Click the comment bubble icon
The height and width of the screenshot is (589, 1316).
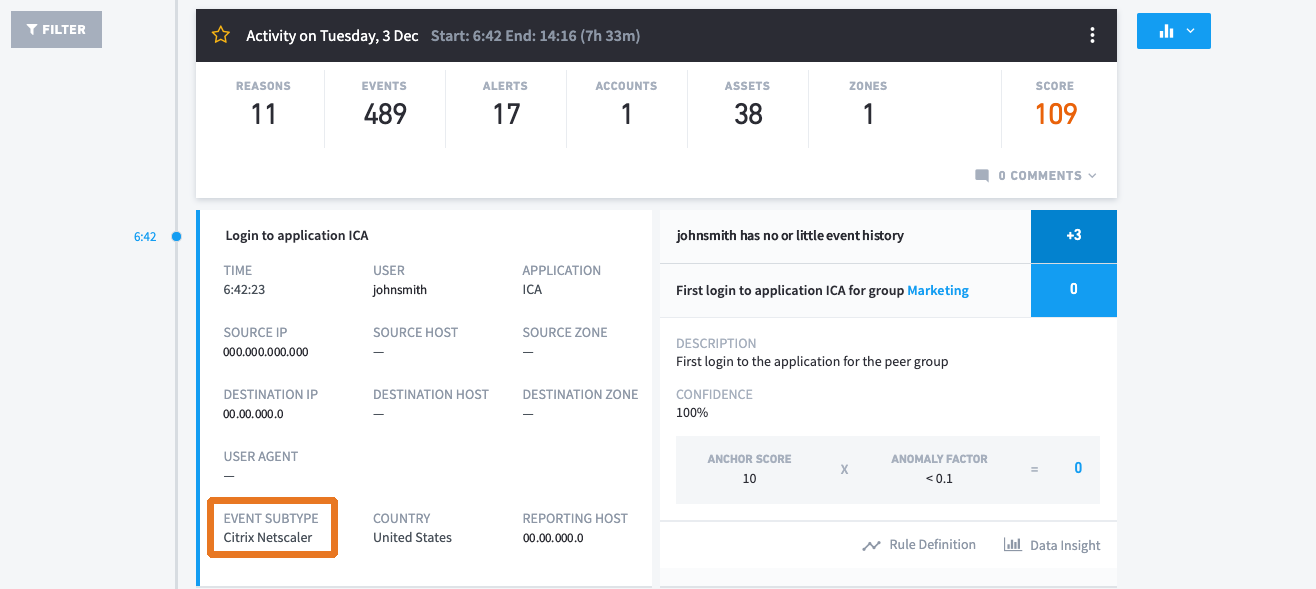982,175
